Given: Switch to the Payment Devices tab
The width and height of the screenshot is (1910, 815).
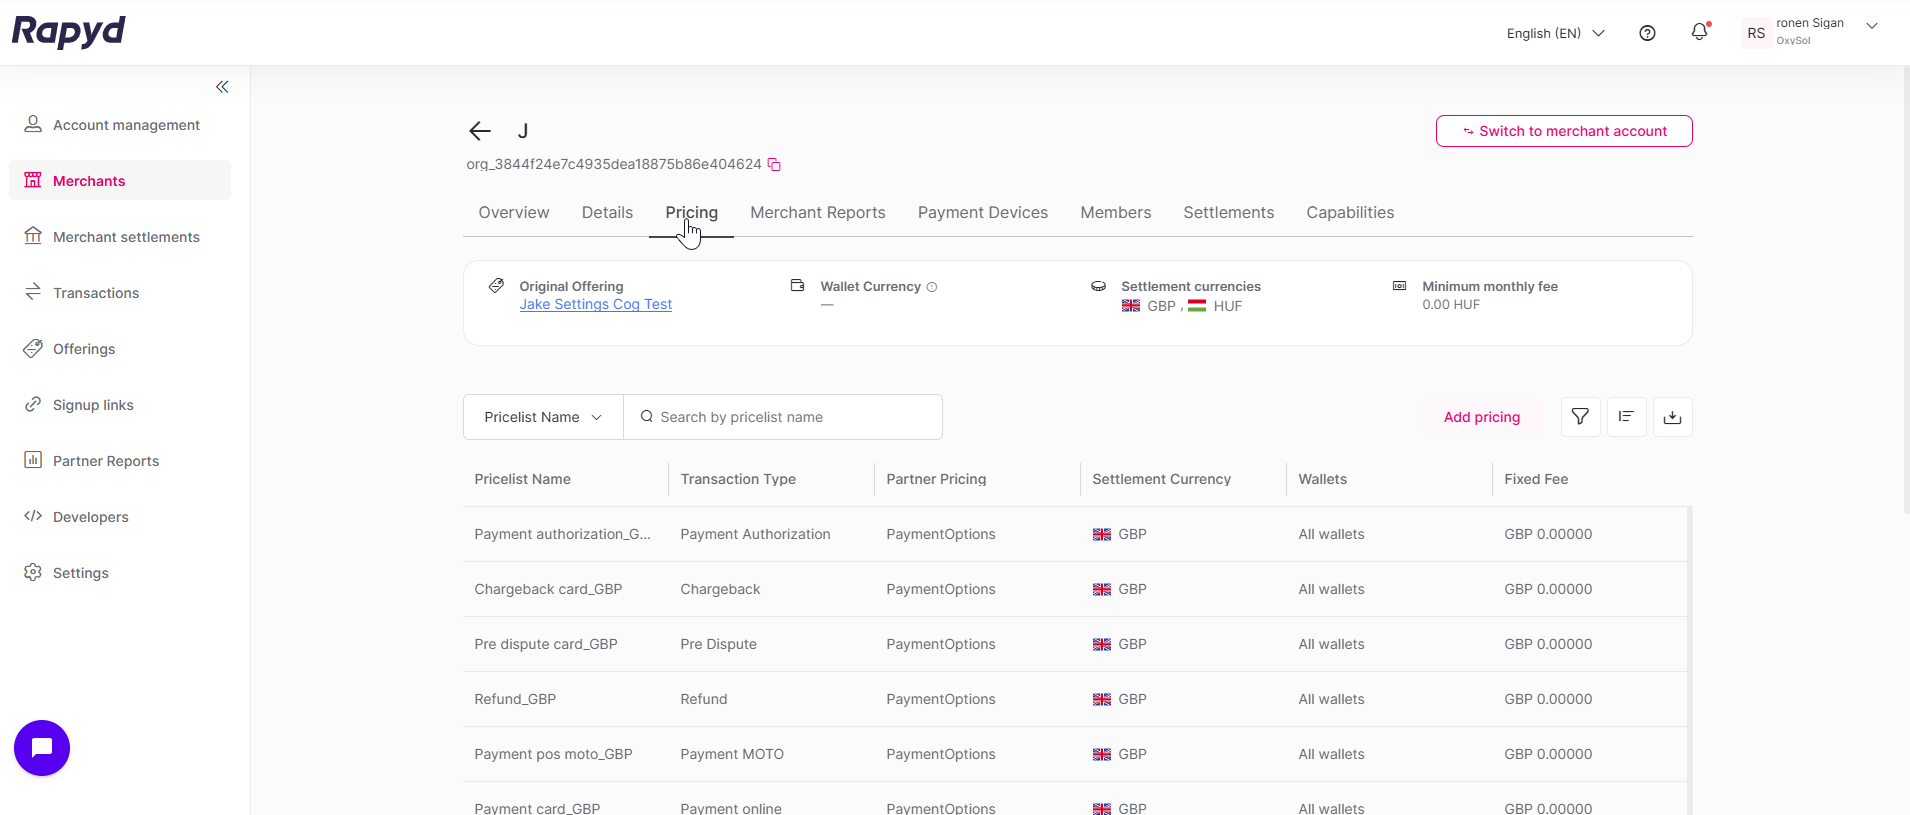Looking at the screenshot, I should point(983,213).
